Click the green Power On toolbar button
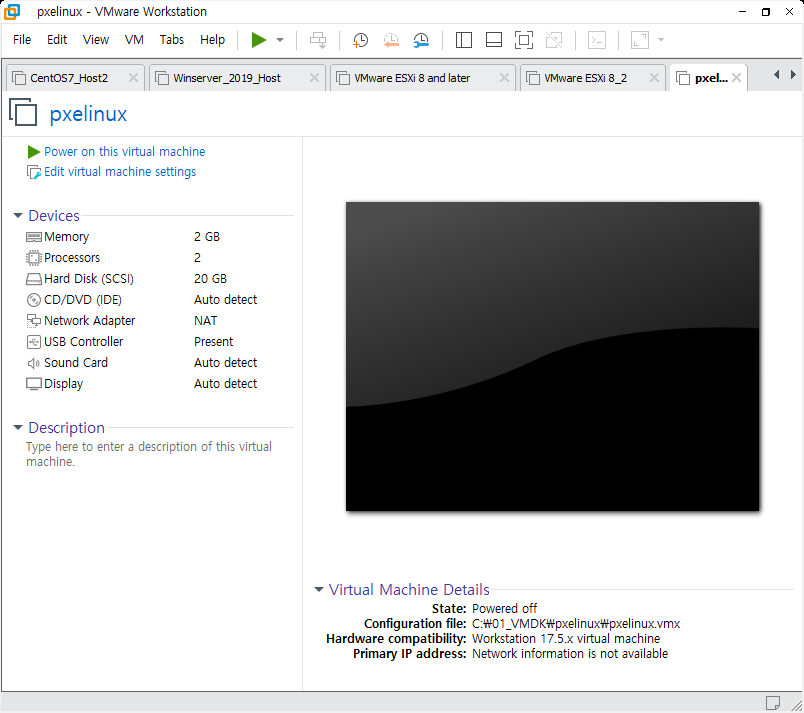This screenshot has height=713, width=804. (259, 40)
